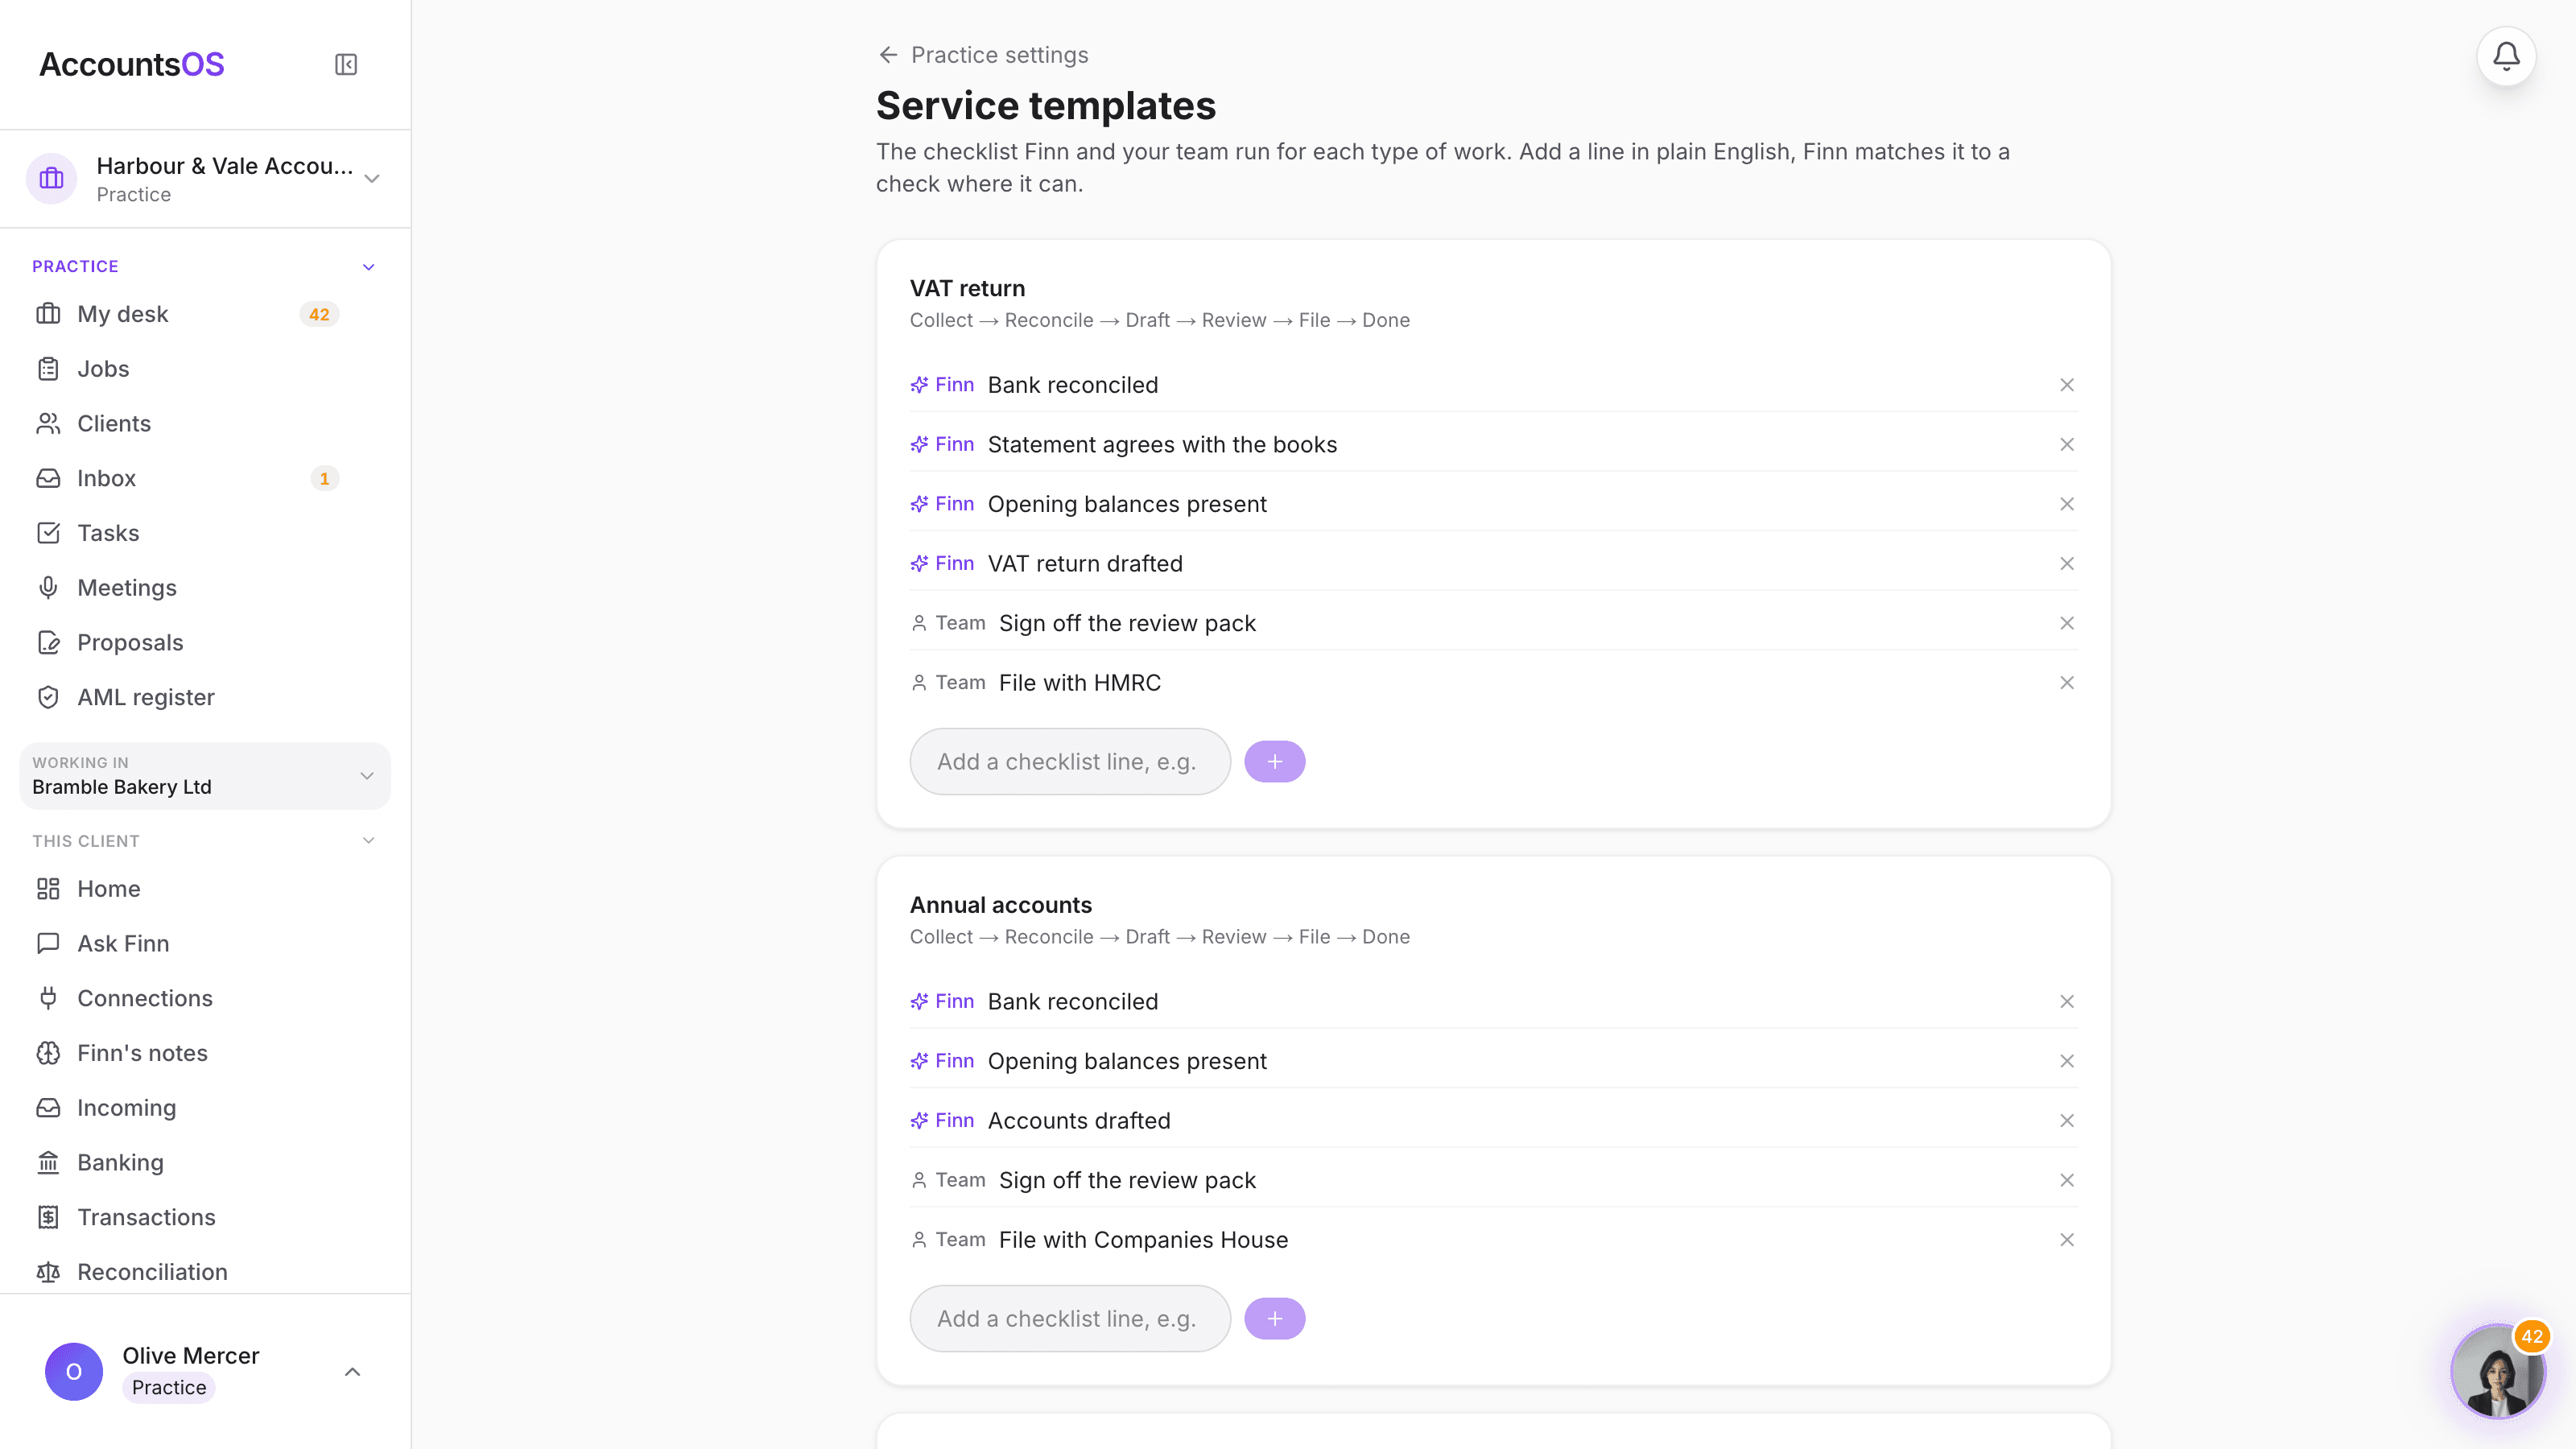Click the My desk 42 badge
This screenshot has height=1449, width=2576.
point(319,314)
